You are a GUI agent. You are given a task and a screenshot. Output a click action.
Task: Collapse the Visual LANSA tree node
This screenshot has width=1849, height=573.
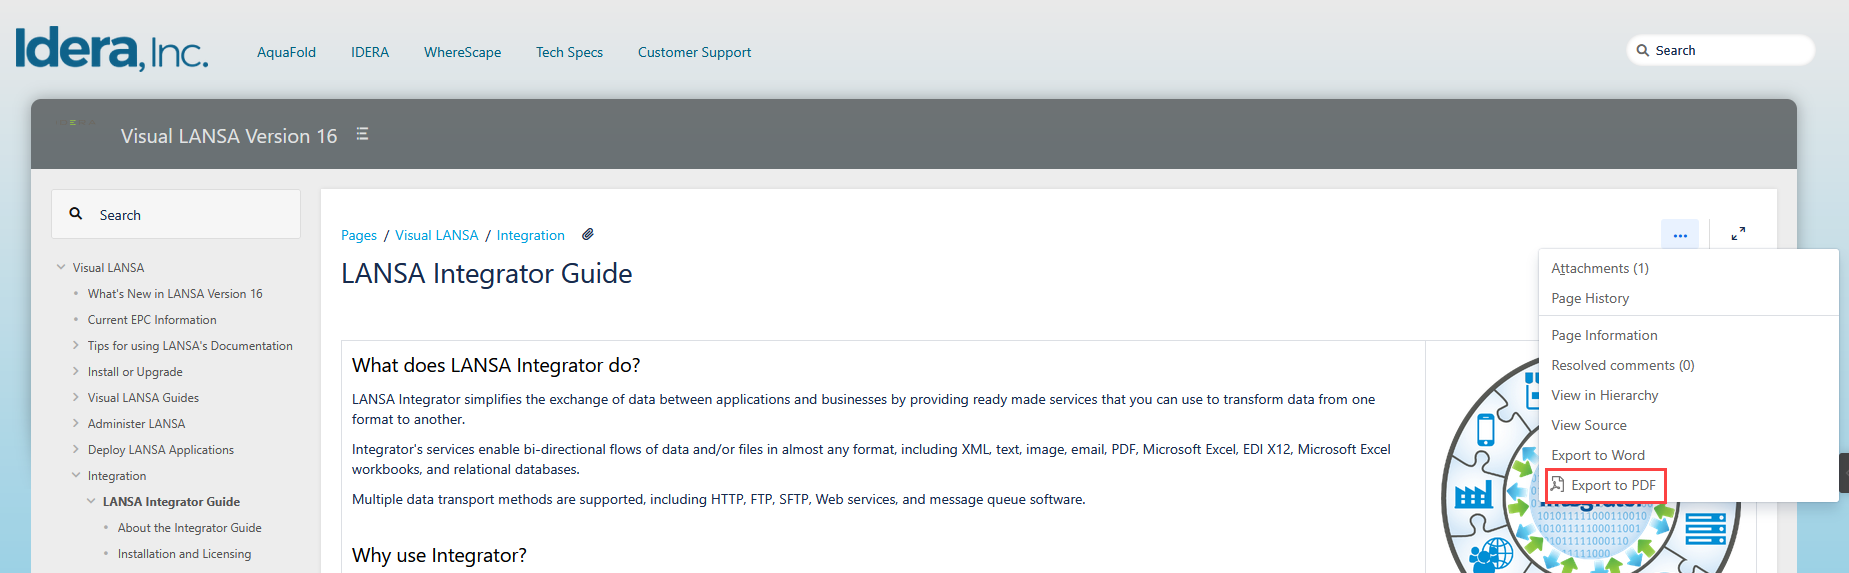click(x=61, y=267)
